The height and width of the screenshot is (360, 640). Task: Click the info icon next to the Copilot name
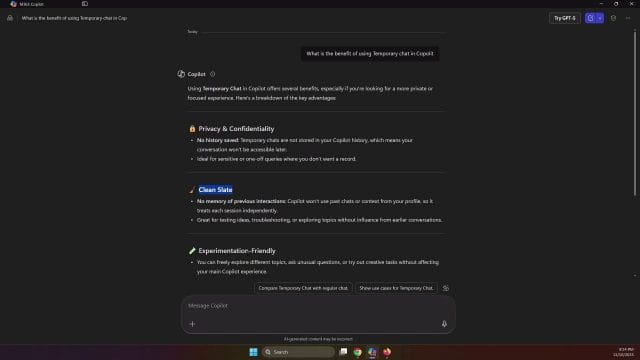212,74
